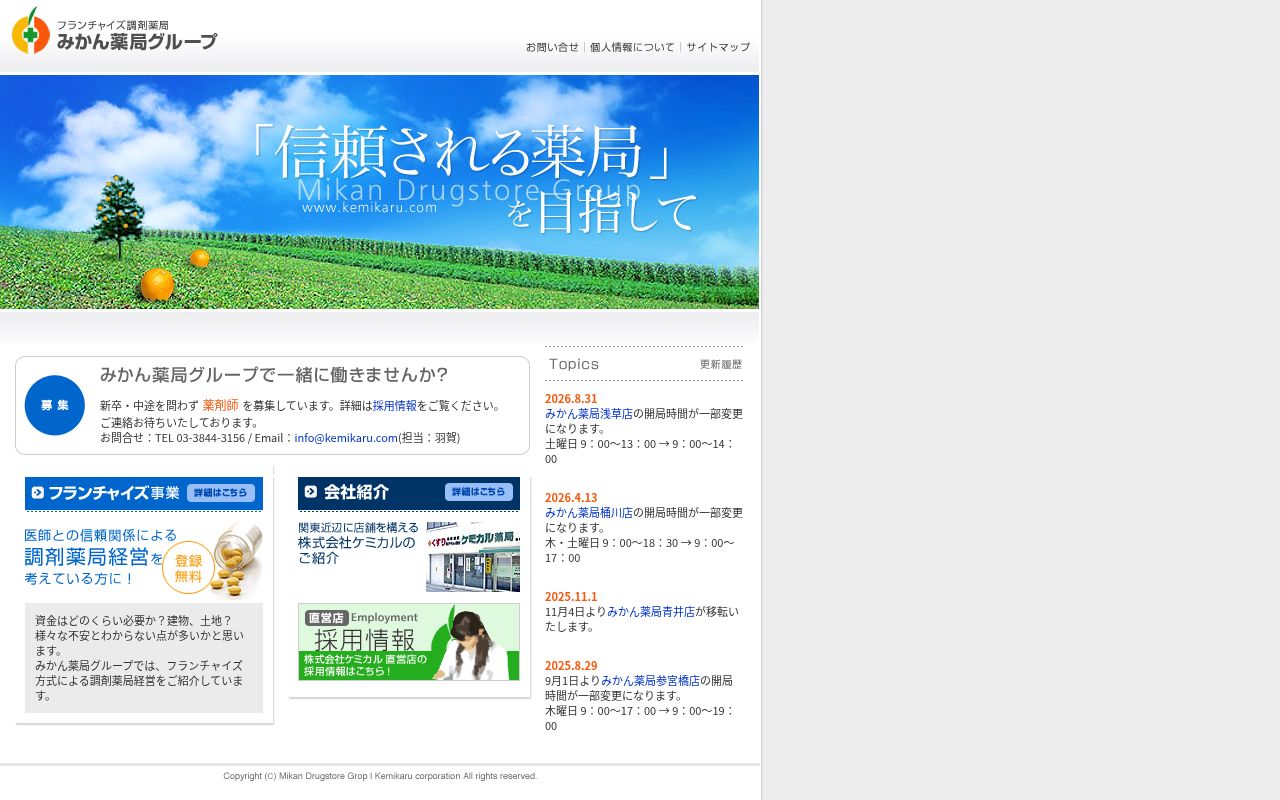1280x800 pixels.
Task: Click the heading みかん薬局グループで一緒に働きませんか?
Action: [274, 375]
